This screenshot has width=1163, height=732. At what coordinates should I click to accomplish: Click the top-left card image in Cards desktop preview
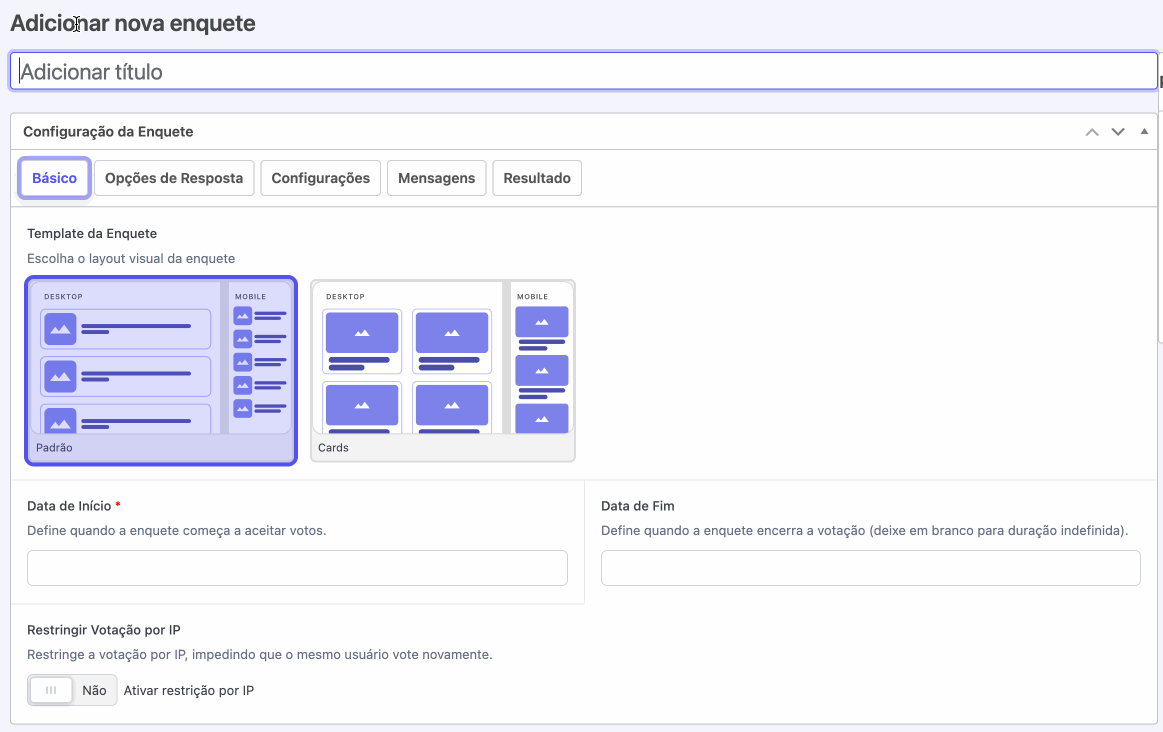coord(361,332)
